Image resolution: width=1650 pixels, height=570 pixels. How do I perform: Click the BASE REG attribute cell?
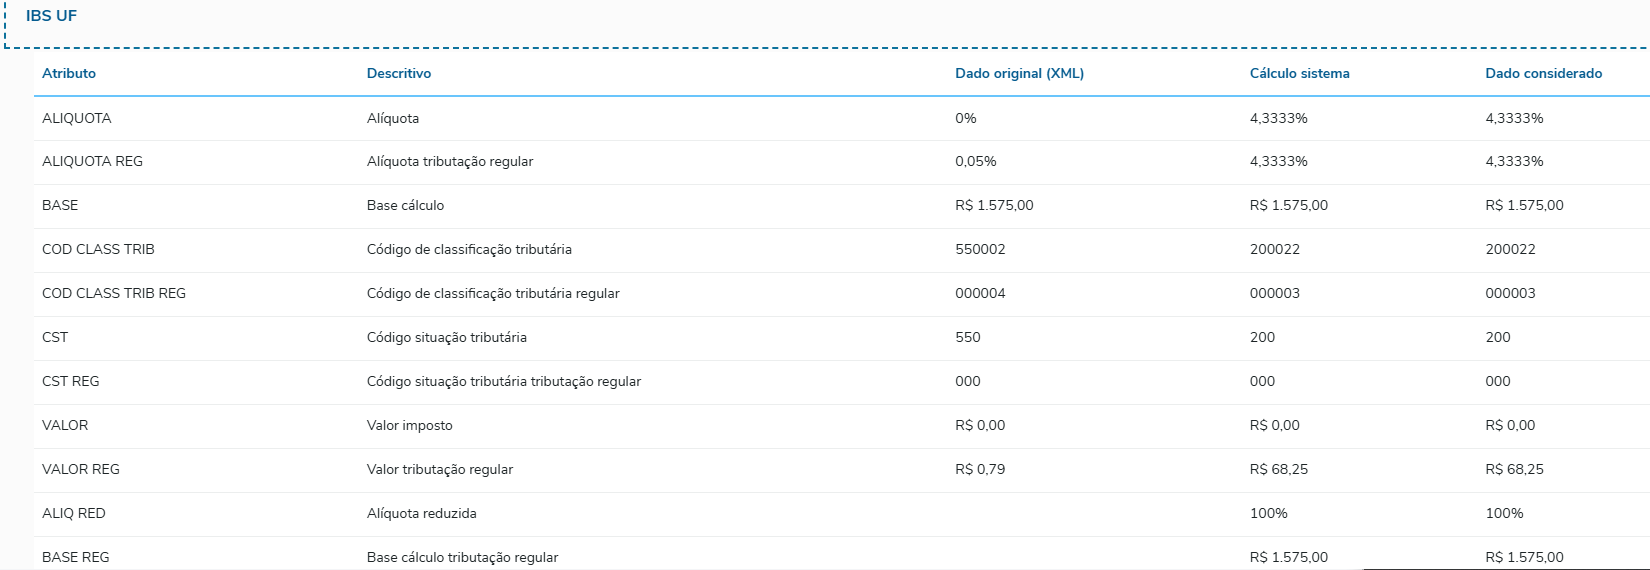[x=76, y=557]
